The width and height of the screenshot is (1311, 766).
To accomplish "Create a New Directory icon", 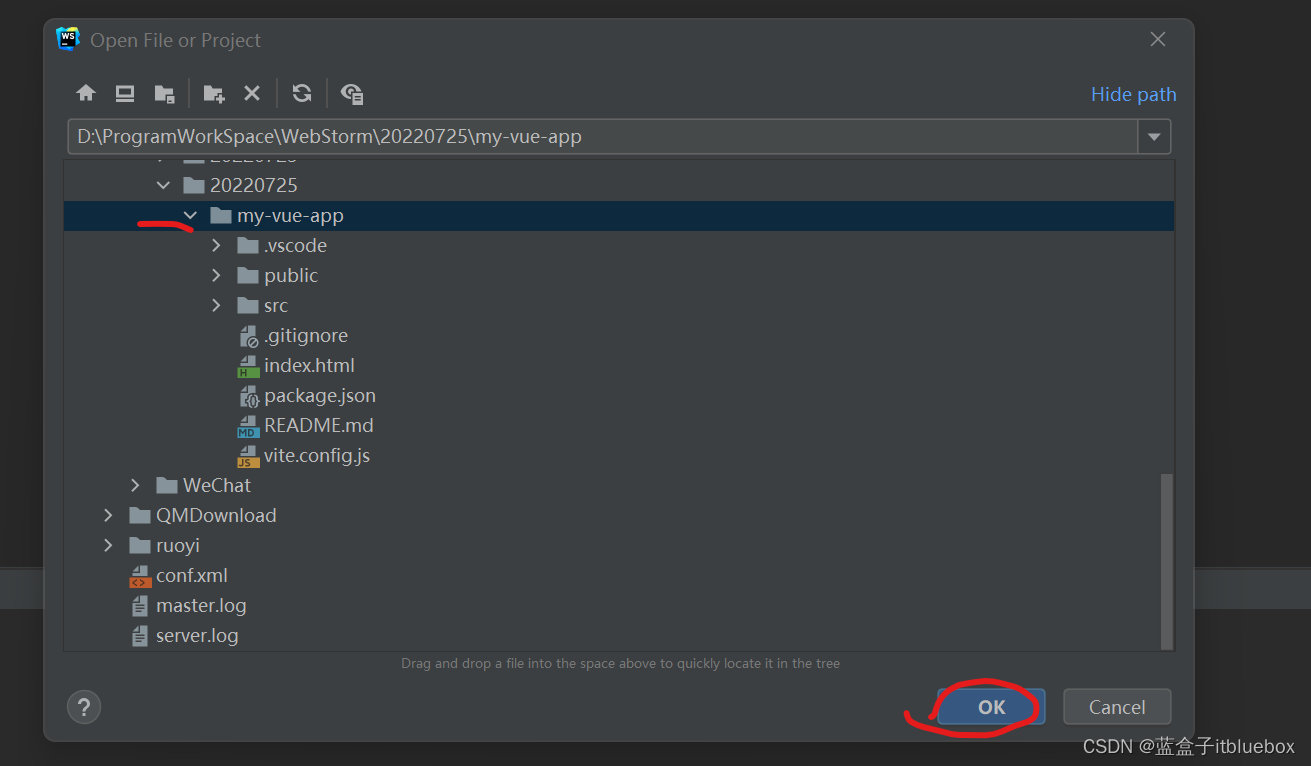I will [214, 93].
